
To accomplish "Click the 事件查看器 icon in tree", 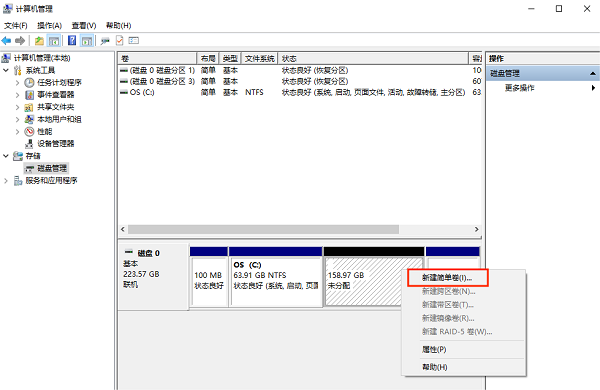I will tap(29, 95).
